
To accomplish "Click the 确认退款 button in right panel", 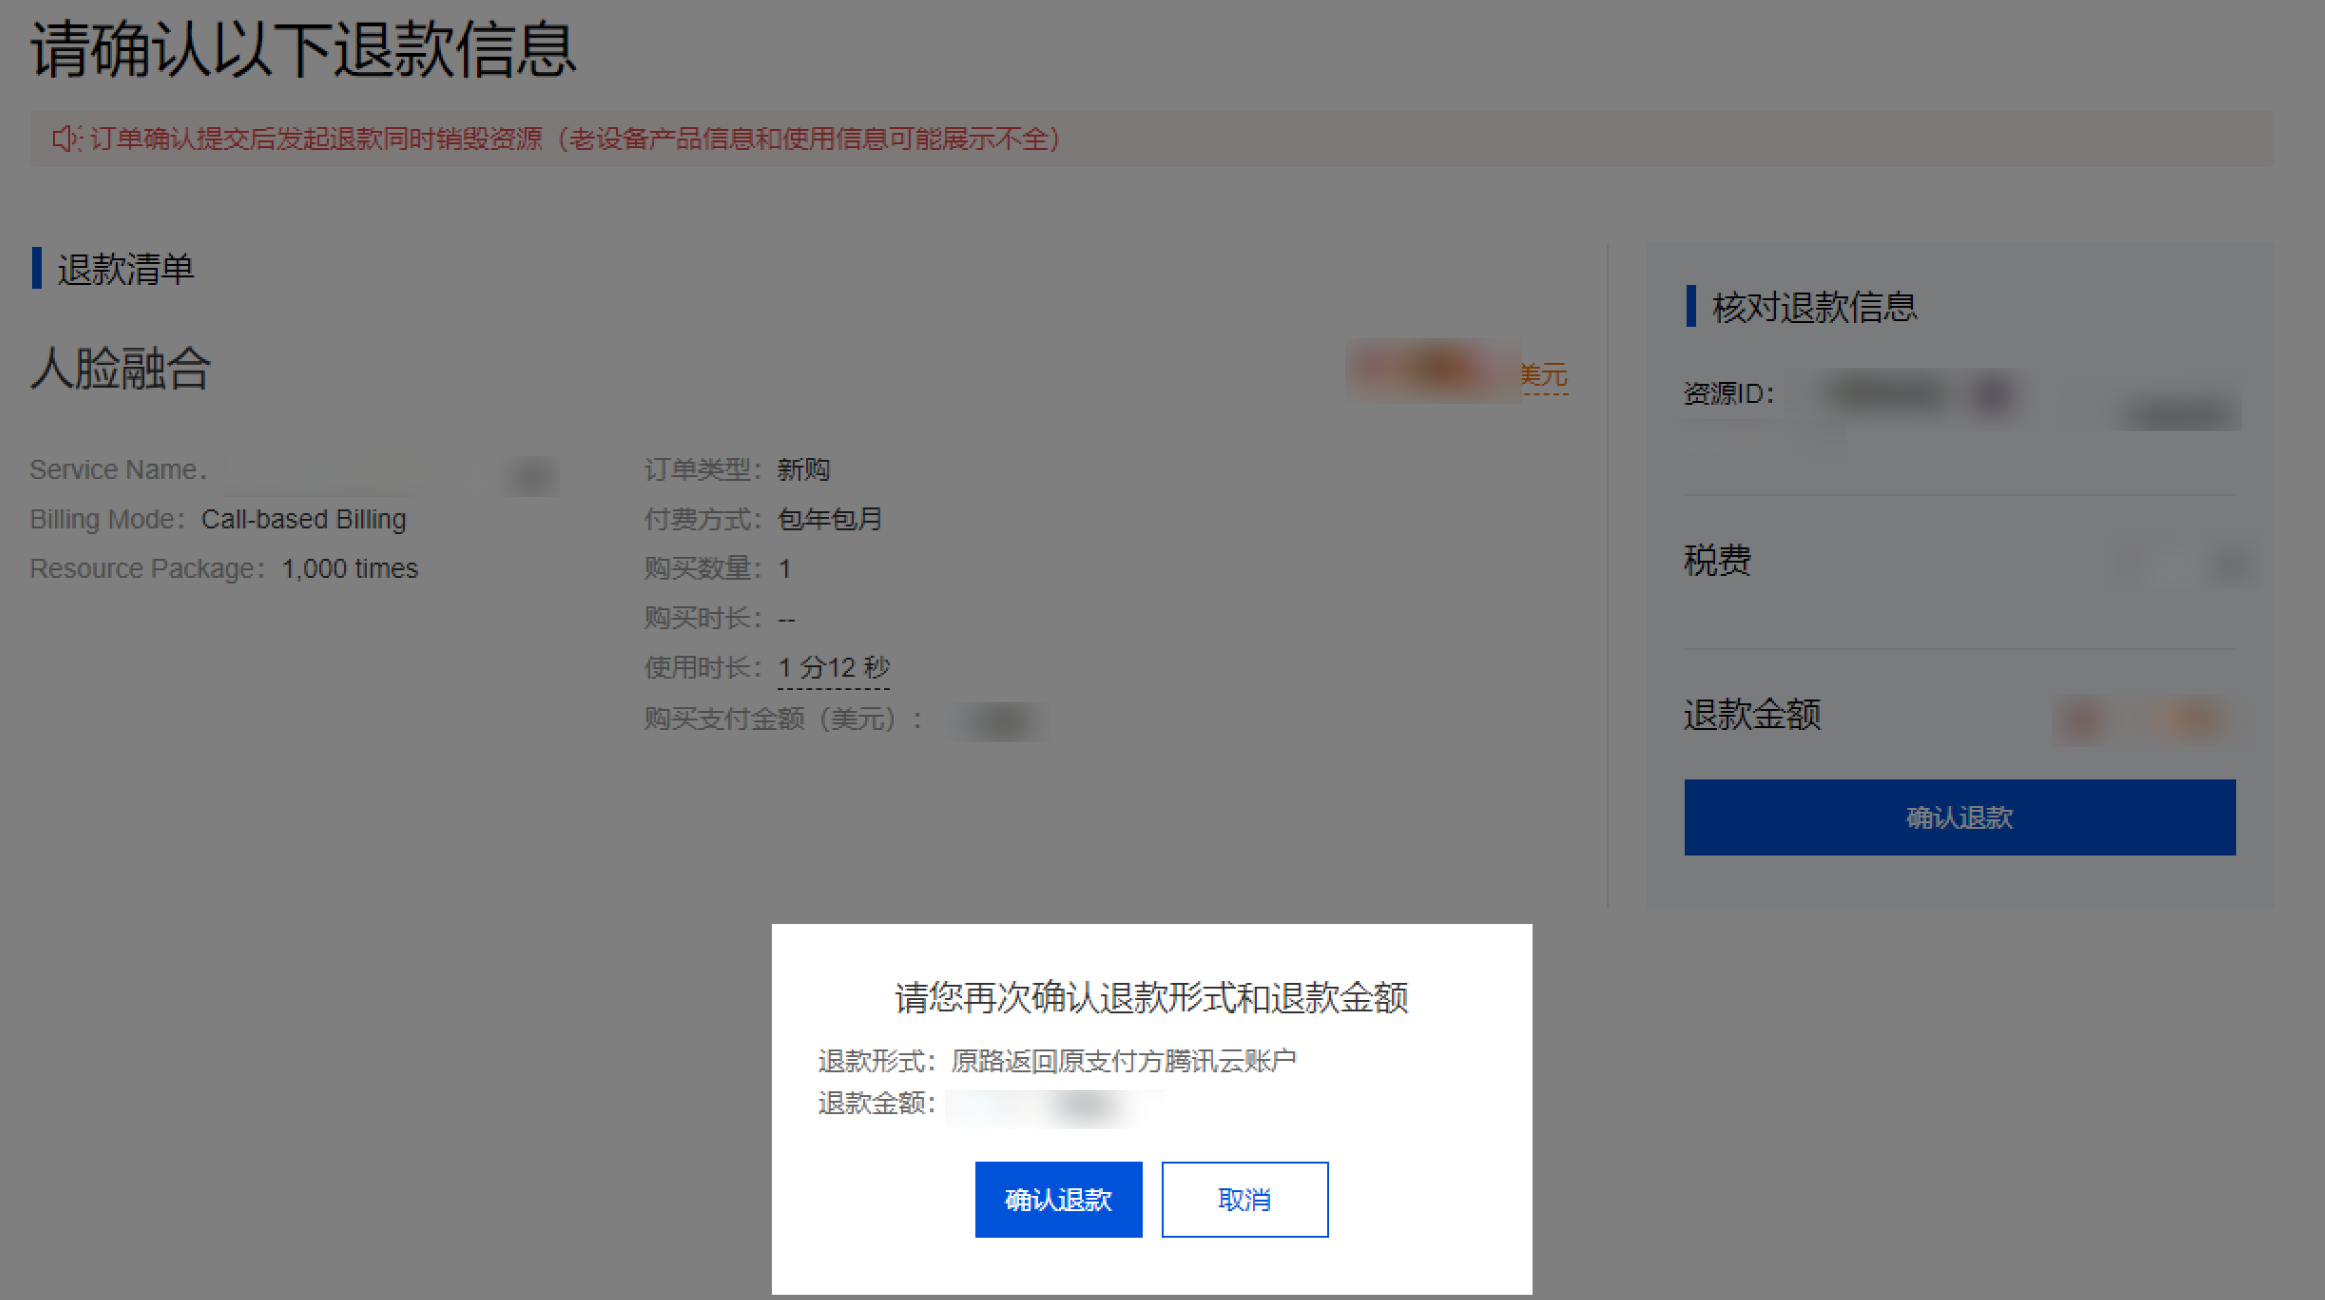I will (x=1959, y=817).
